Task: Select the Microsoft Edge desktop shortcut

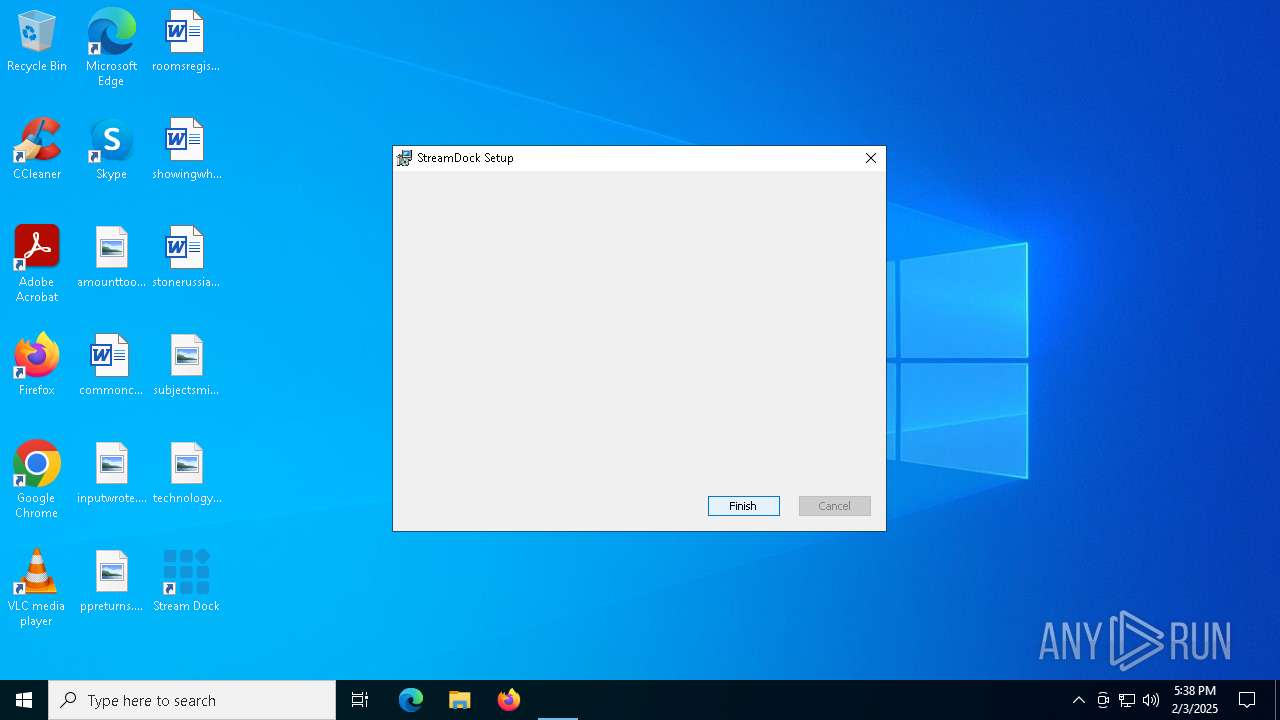Action: [111, 47]
